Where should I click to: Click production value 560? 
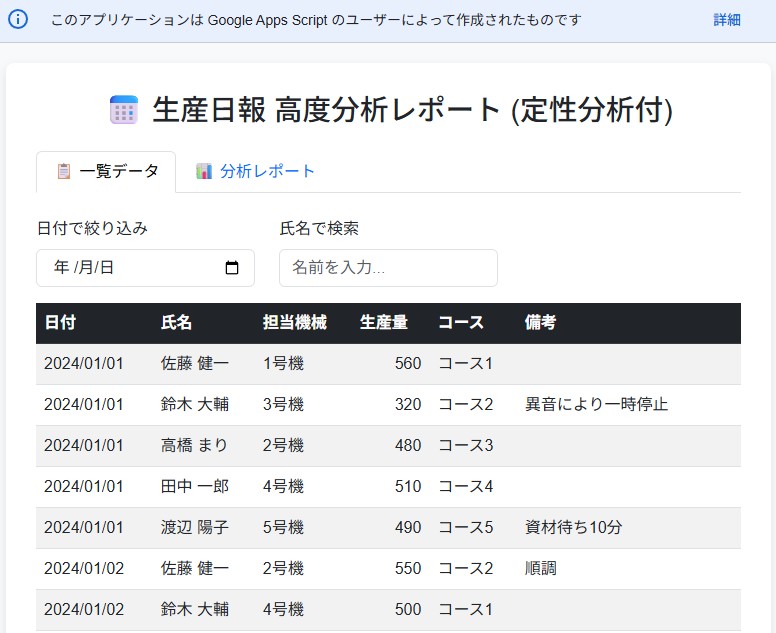(408, 364)
